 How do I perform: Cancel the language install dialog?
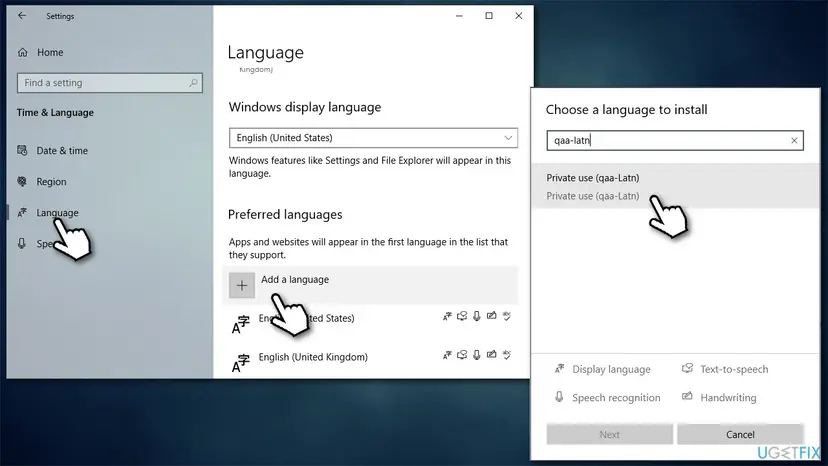point(740,434)
